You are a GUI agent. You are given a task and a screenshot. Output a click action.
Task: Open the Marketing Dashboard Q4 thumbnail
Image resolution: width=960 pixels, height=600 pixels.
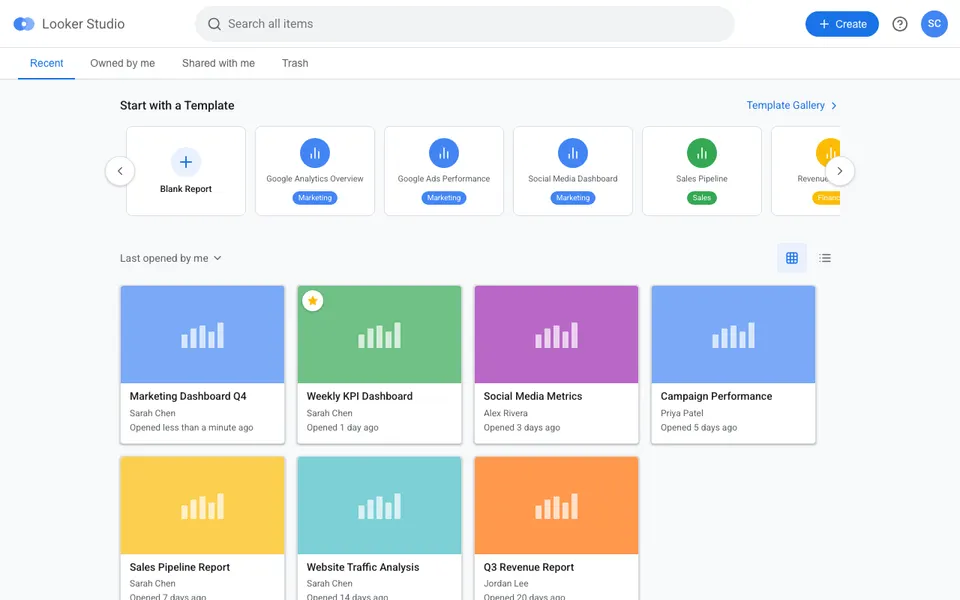coord(203,334)
